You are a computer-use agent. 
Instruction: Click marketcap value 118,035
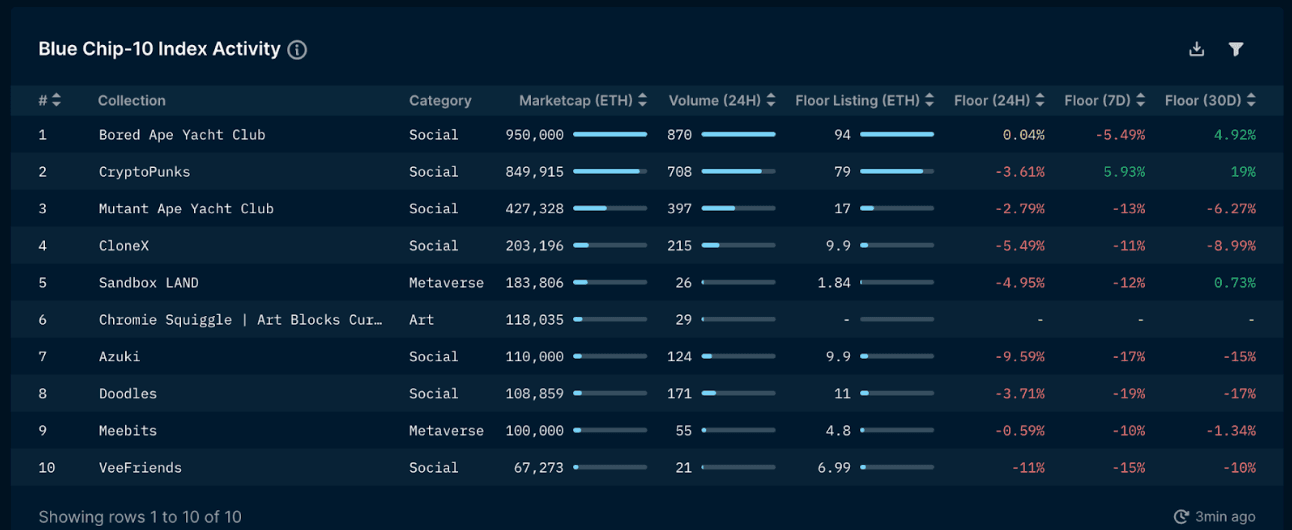point(535,320)
